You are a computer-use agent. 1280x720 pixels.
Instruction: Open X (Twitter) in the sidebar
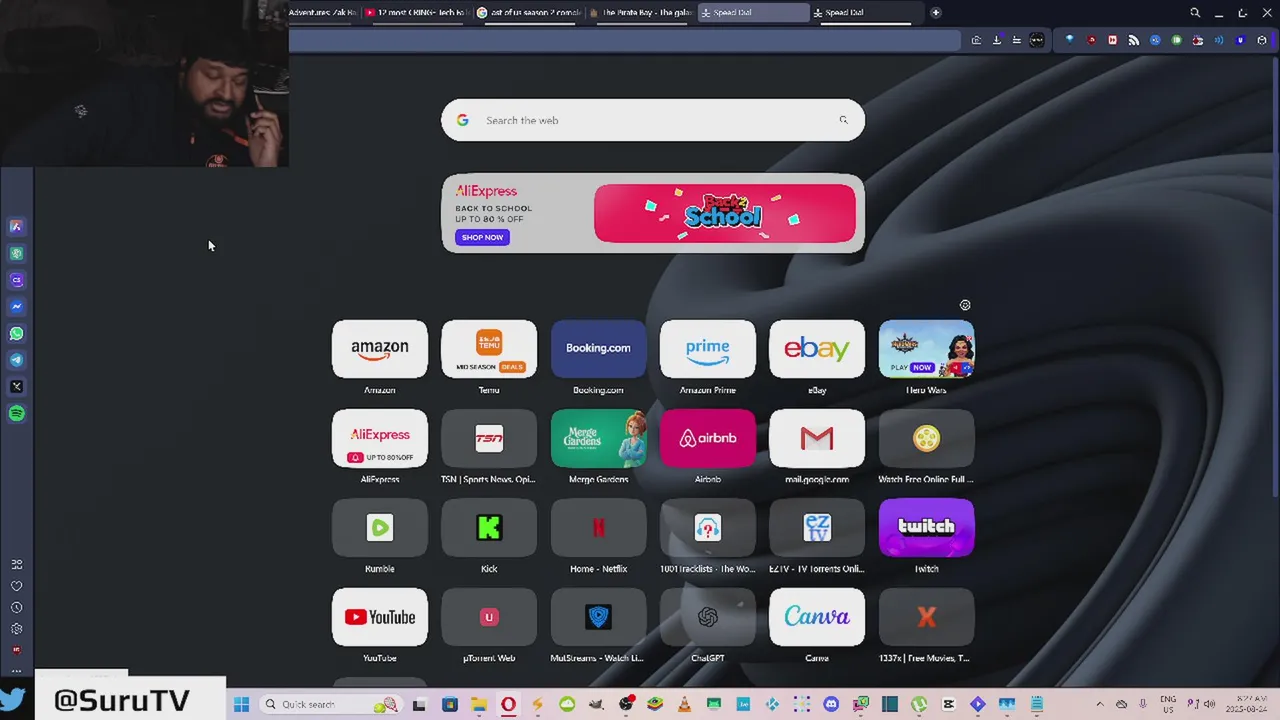[x=16, y=387]
